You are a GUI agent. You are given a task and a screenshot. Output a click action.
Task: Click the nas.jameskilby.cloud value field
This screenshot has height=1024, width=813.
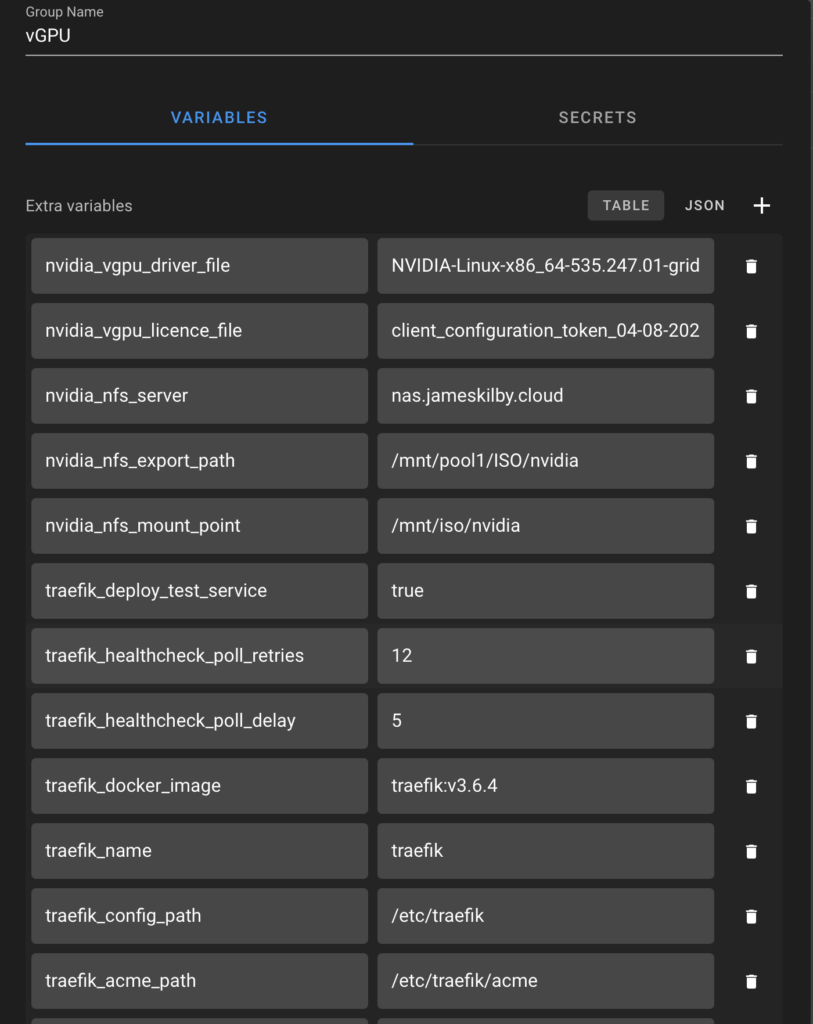pyautogui.click(x=545, y=396)
